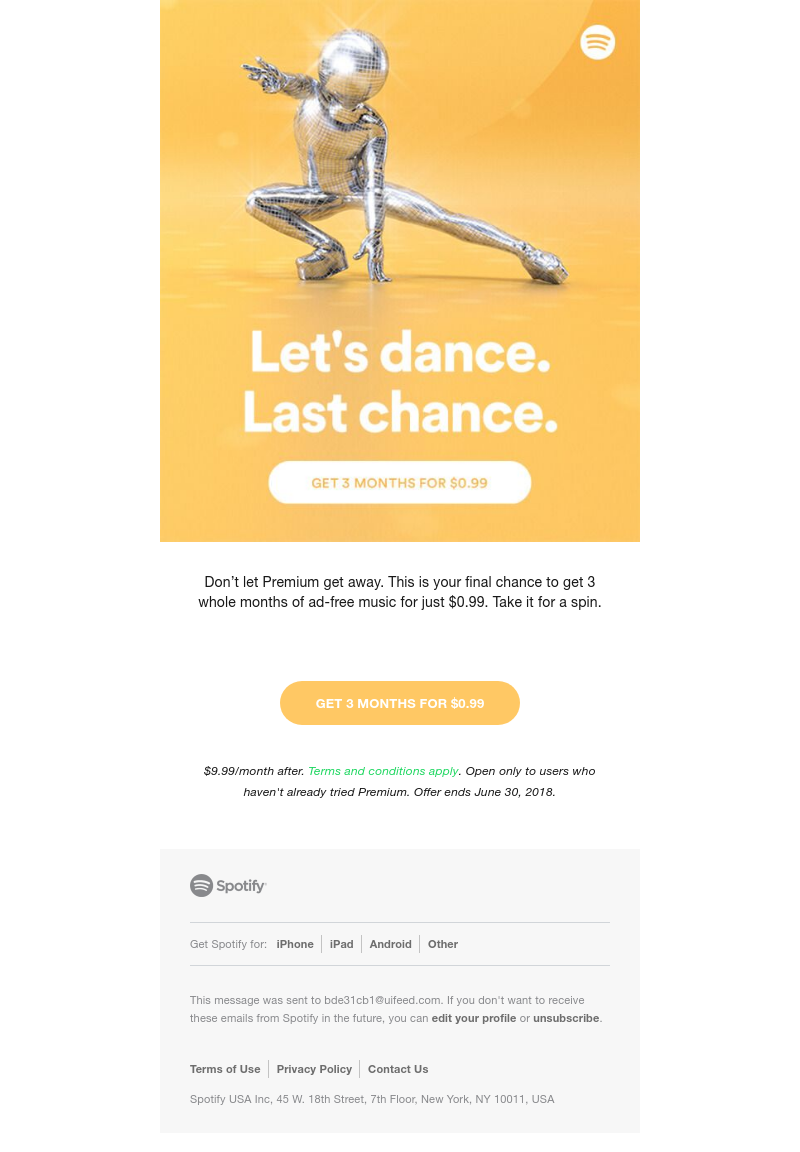This screenshot has width=800, height=1152.
Task: Open the Other platforms link
Action: pyautogui.click(x=443, y=944)
